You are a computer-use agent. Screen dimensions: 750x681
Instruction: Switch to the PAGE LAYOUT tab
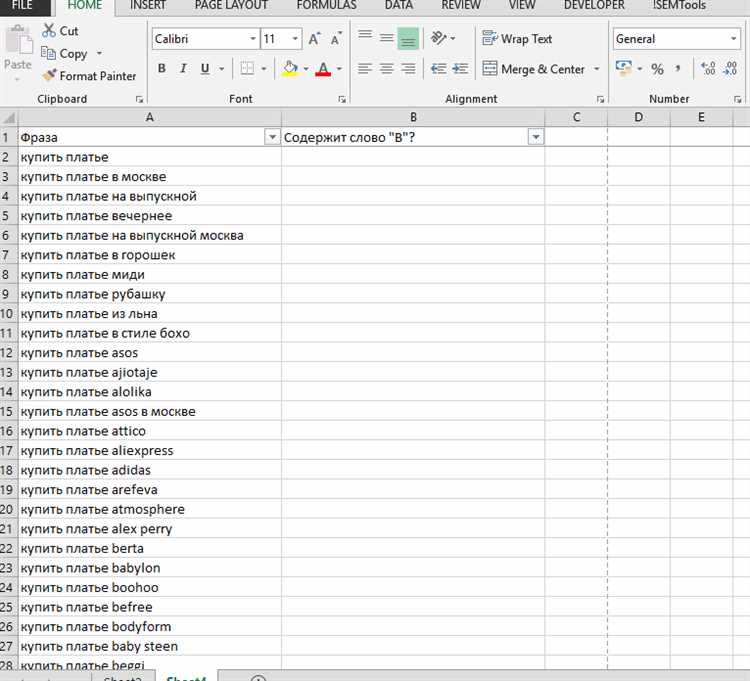[231, 6]
